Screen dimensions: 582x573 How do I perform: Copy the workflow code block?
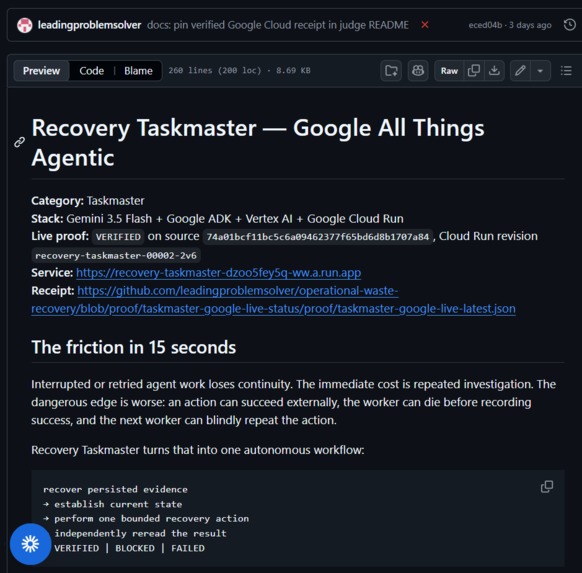tap(547, 487)
